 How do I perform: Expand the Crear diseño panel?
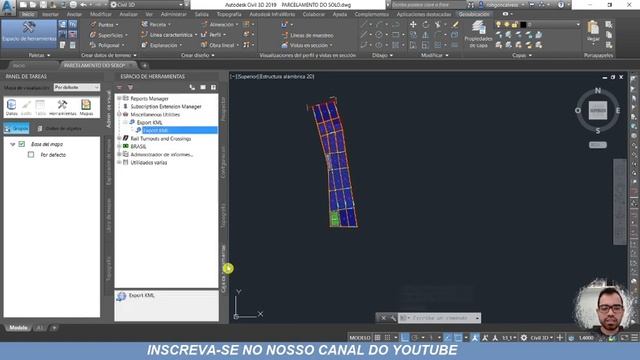[198, 55]
